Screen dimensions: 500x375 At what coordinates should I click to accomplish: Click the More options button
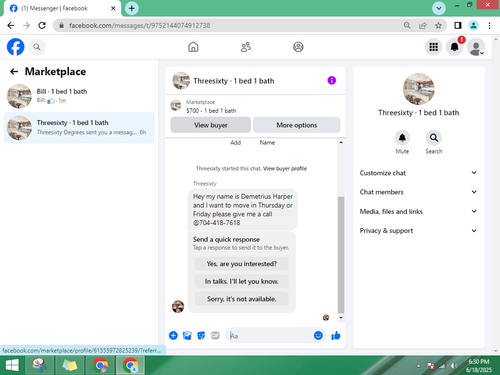[297, 125]
